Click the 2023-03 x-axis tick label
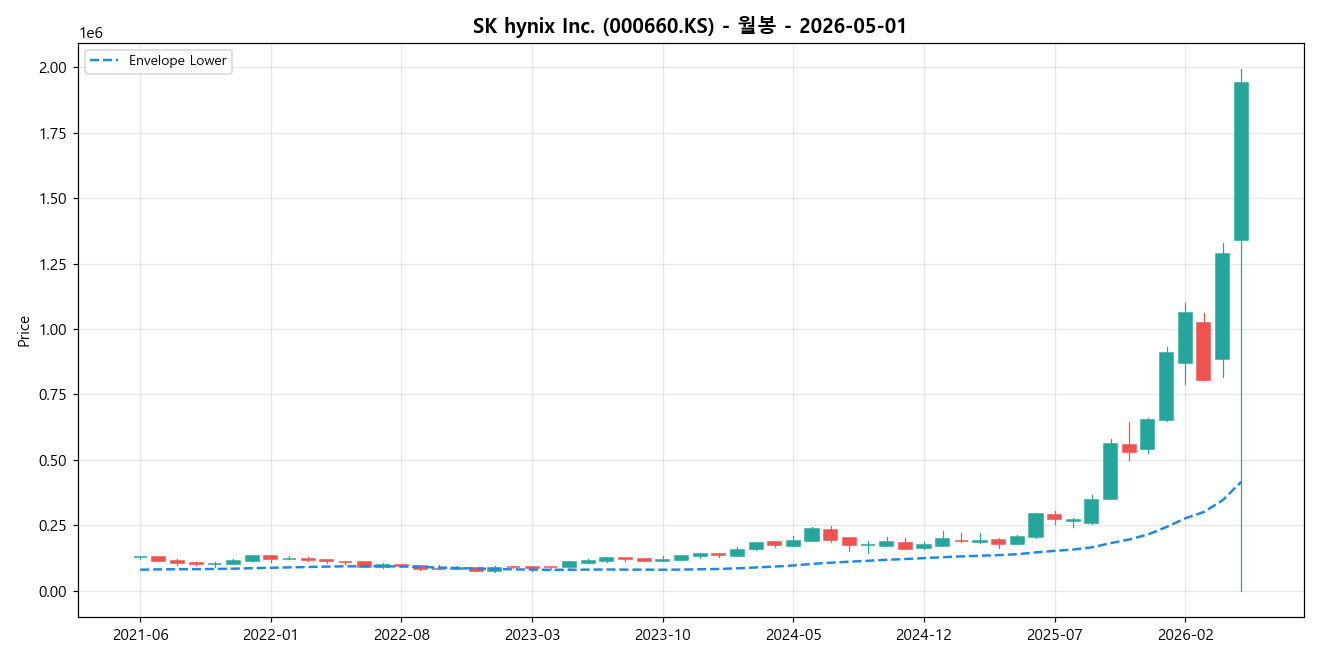The width and height of the screenshot is (1320, 660). (532, 633)
